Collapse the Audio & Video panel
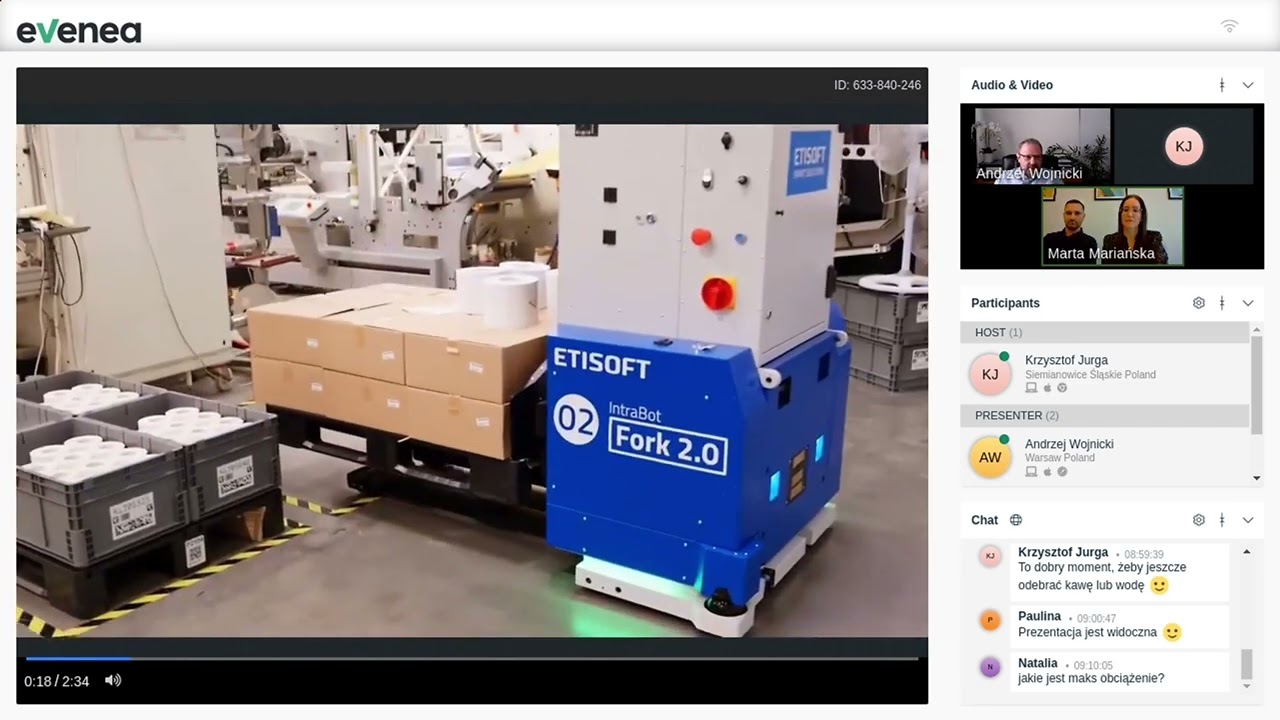This screenshot has height=720, width=1280. [1248, 85]
